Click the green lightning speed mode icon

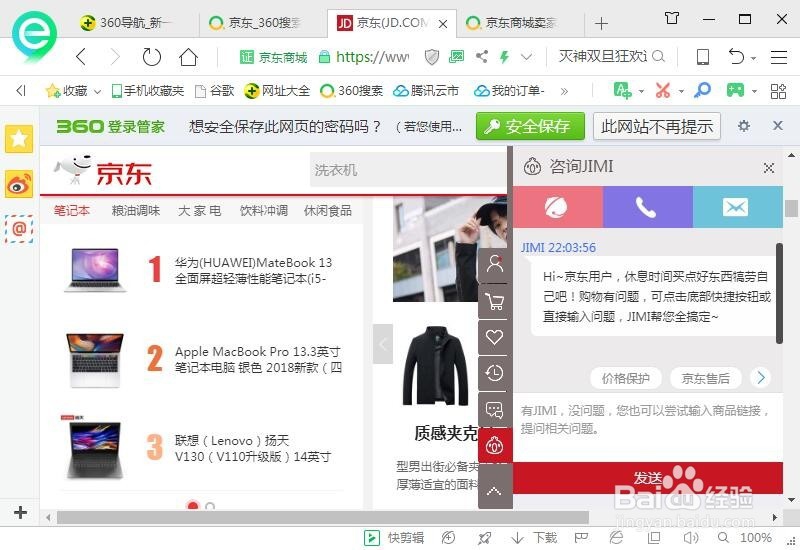[x=504, y=57]
